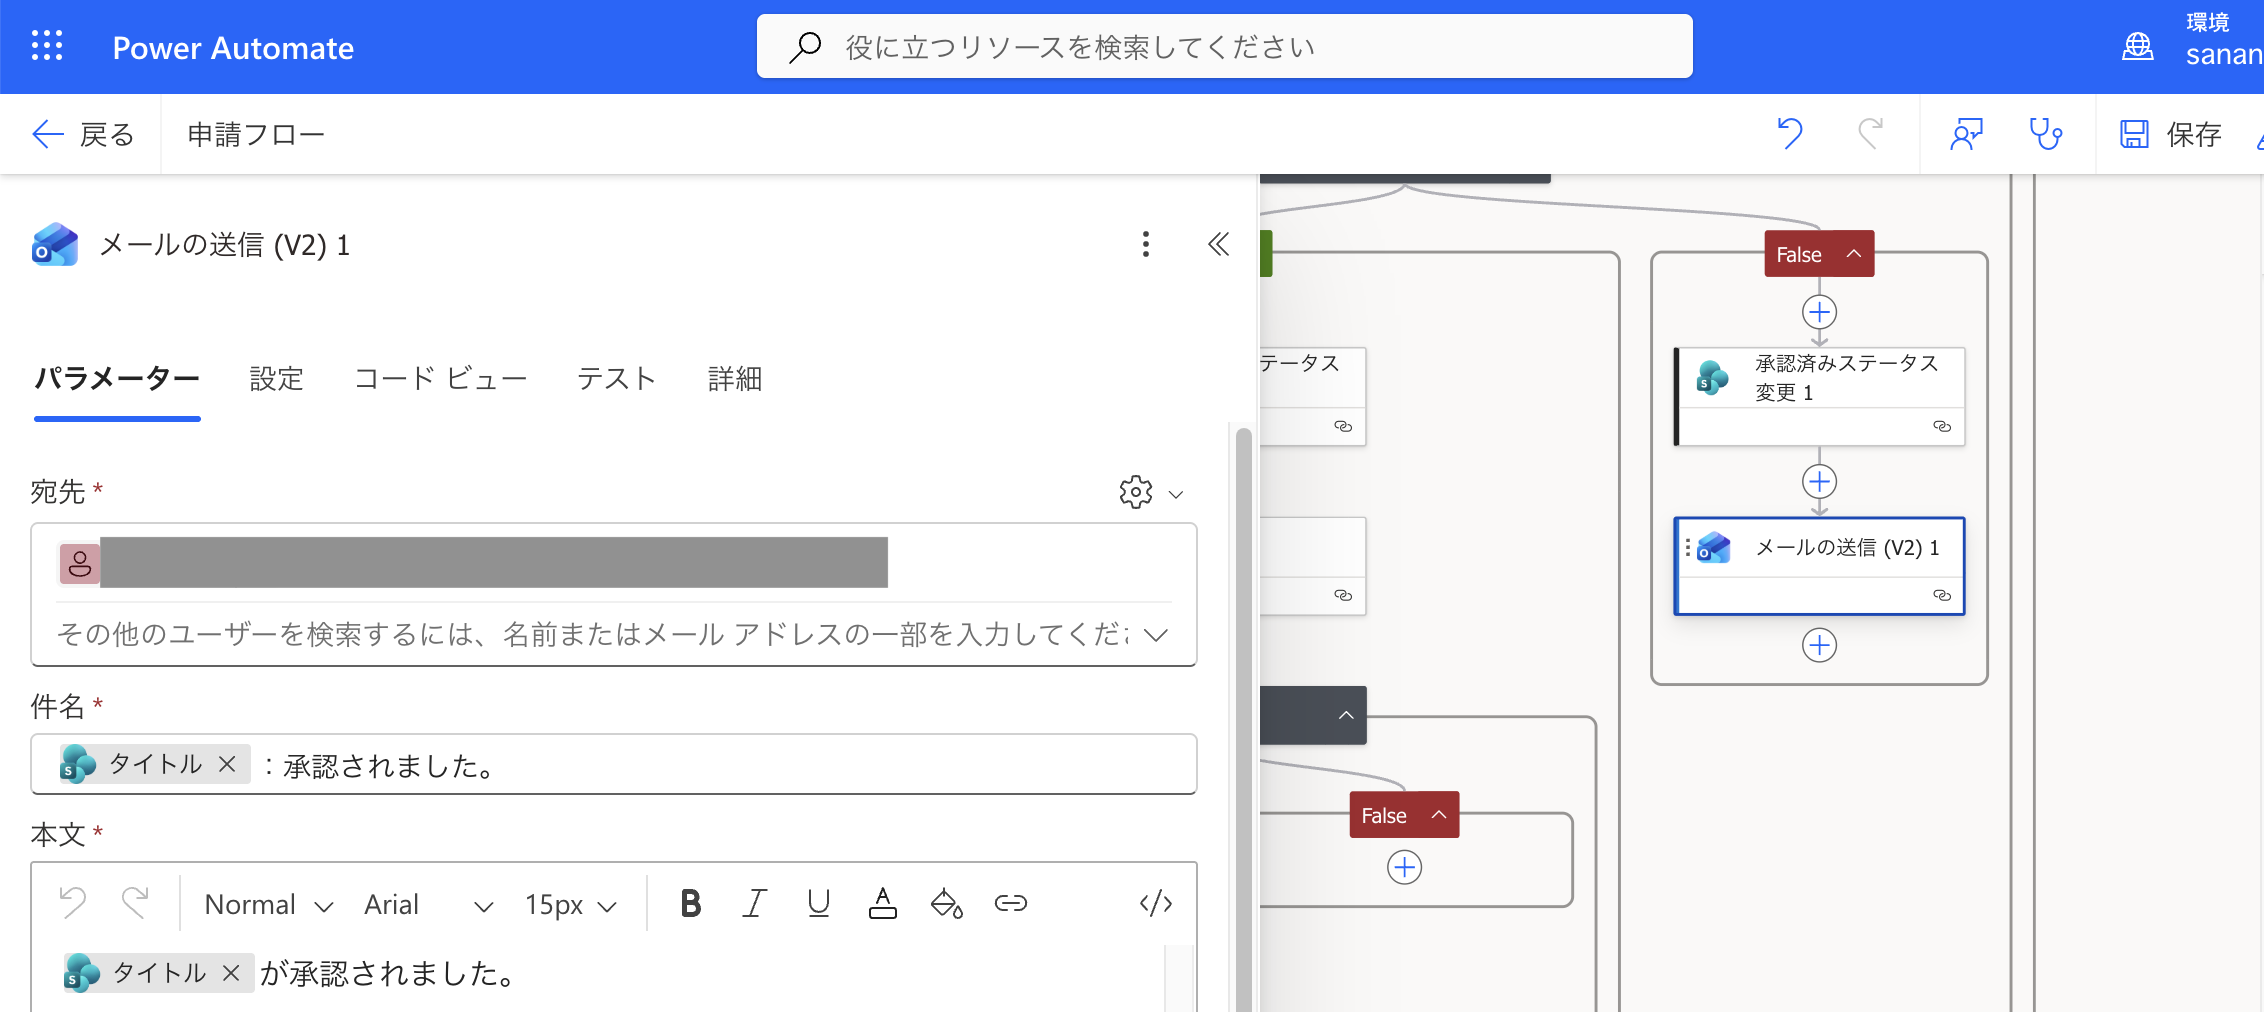Click the 申請フロー flow name
The width and height of the screenshot is (2264, 1012).
pyautogui.click(x=256, y=134)
